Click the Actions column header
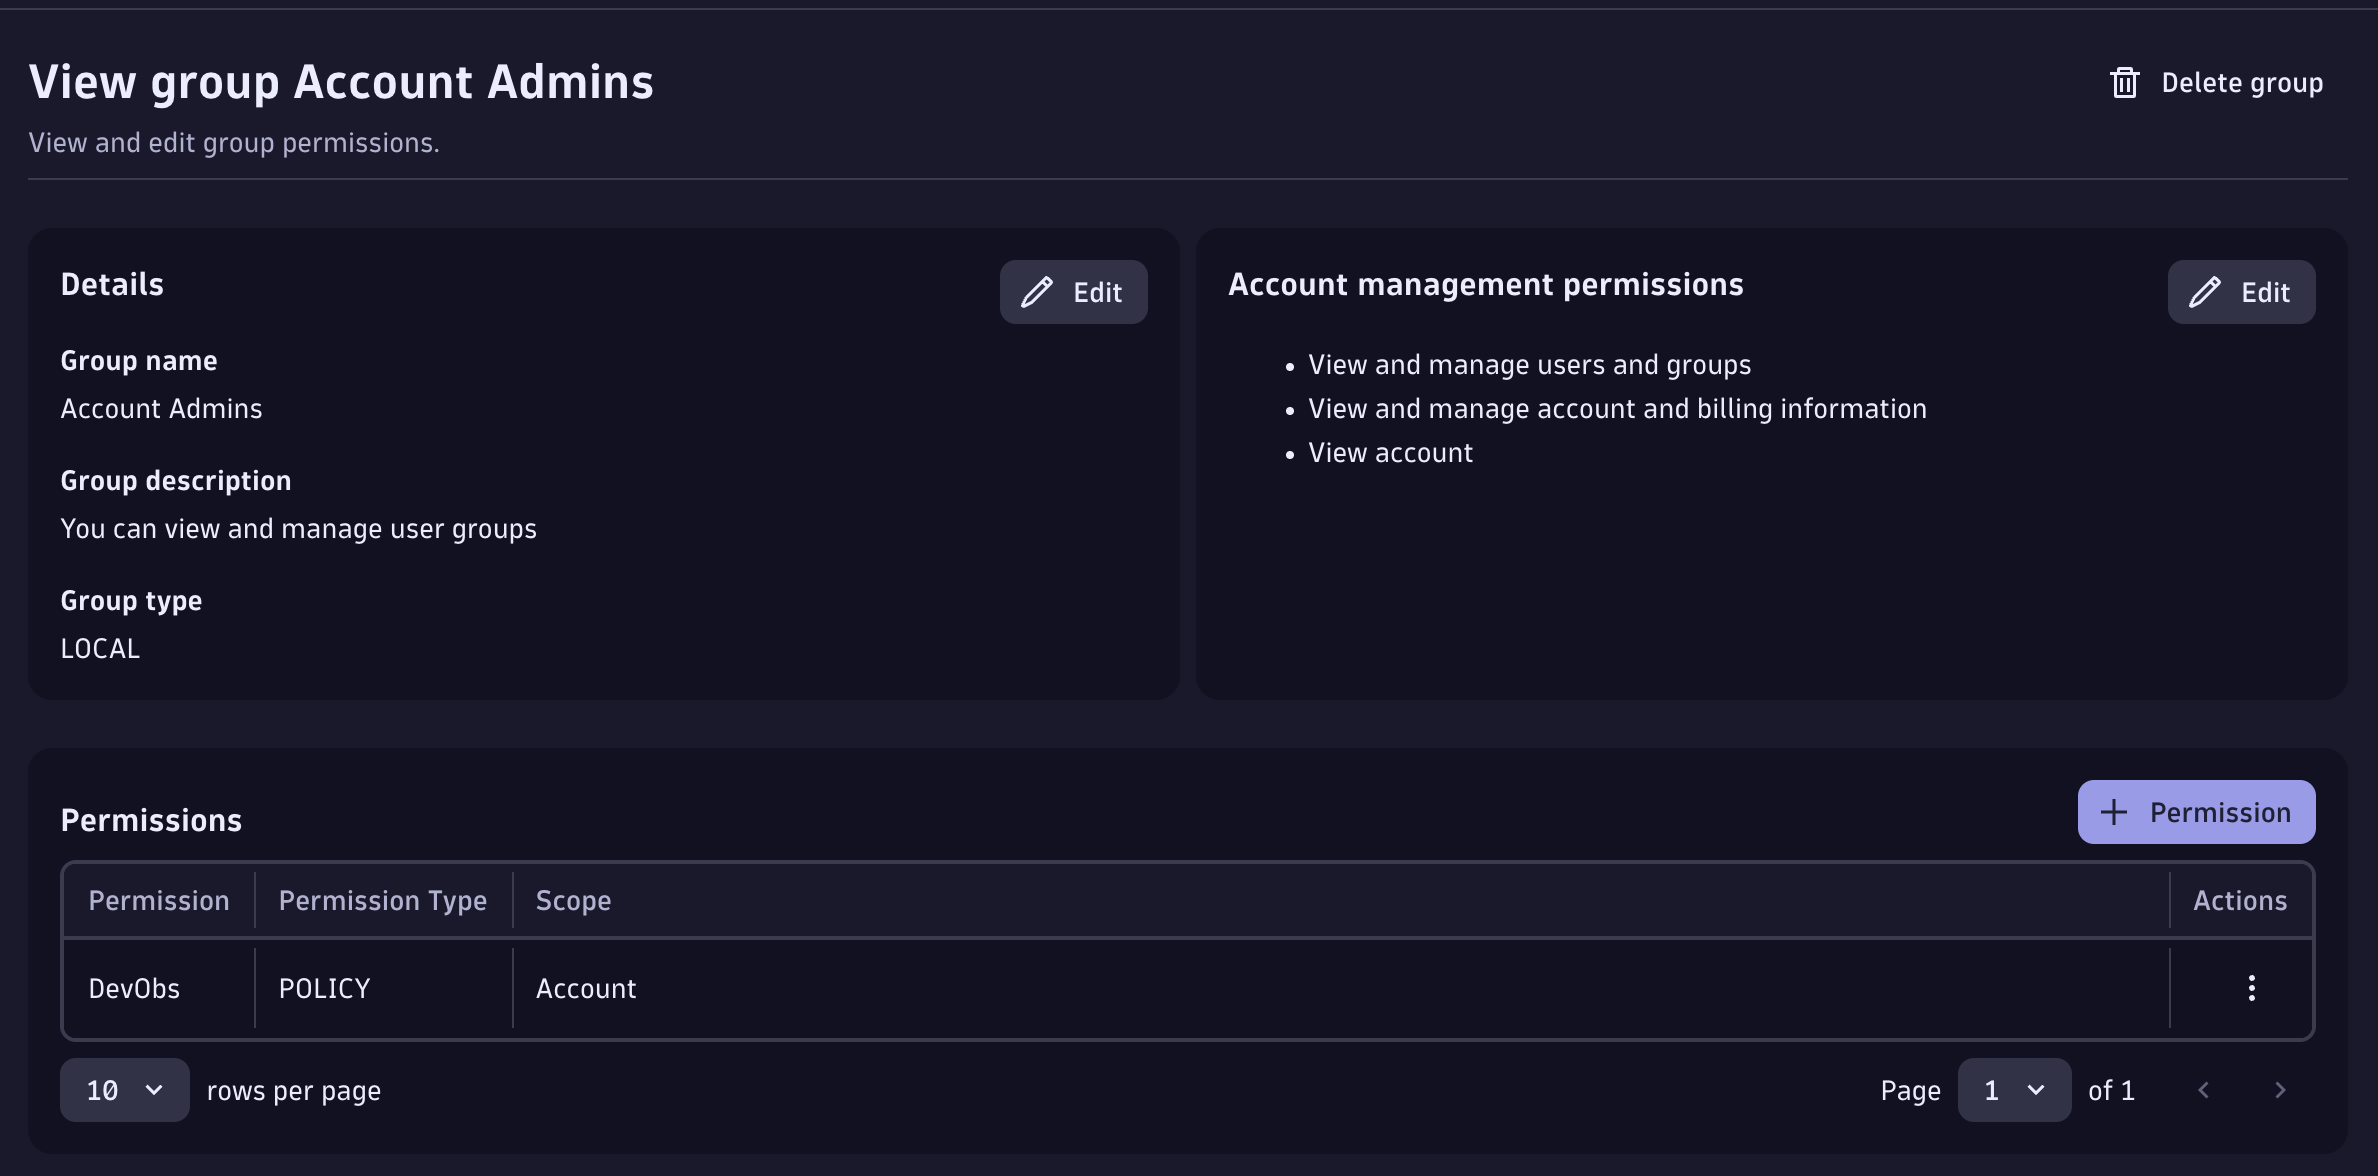2378x1176 pixels. pyautogui.click(x=2240, y=900)
